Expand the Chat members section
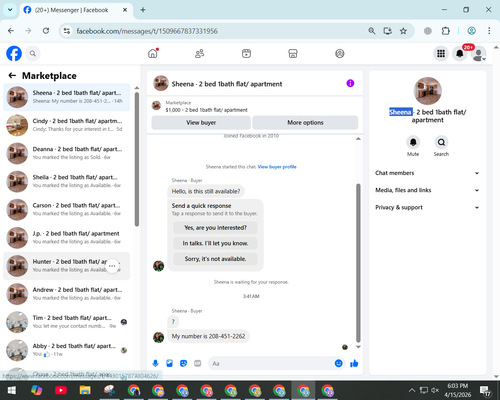500x400 pixels. (x=427, y=173)
